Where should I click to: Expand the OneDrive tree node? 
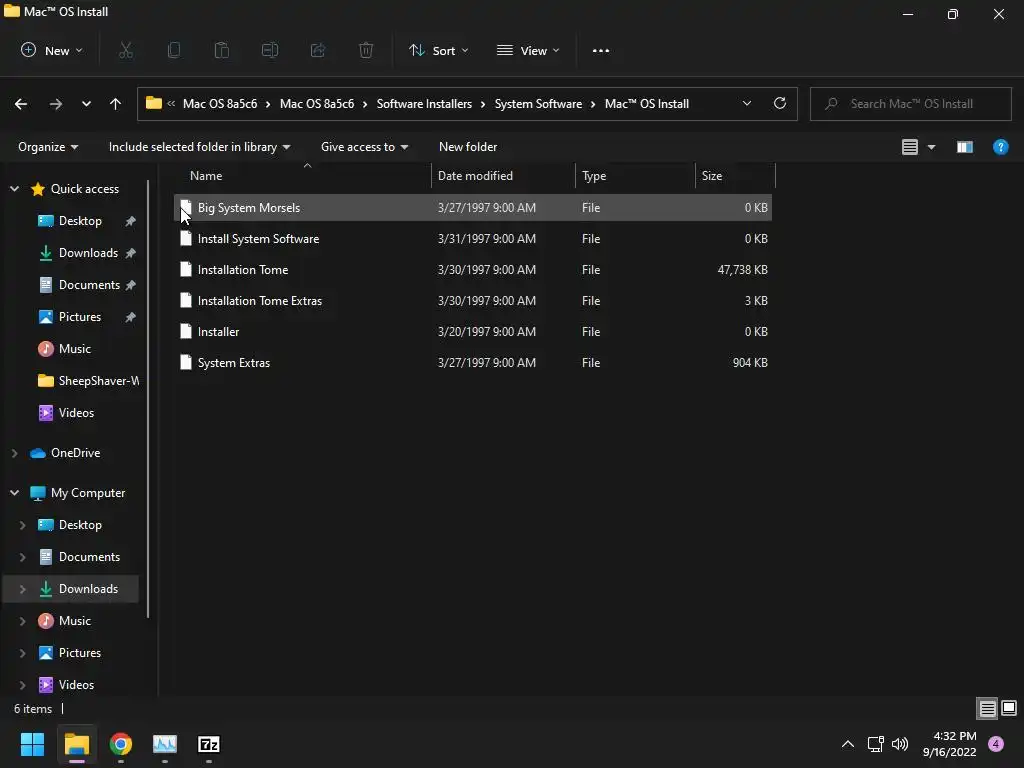pos(14,453)
